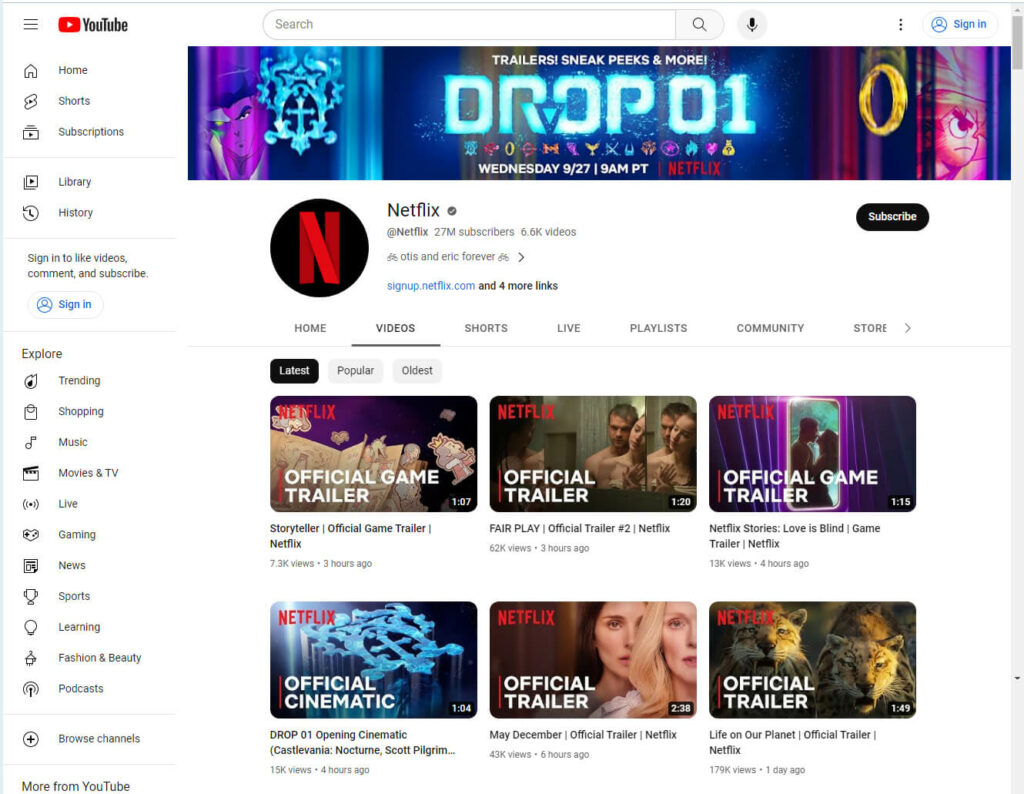Open Sports via trophy icon
The height and width of the screenshot is (794, 1024).
(31, 596)
